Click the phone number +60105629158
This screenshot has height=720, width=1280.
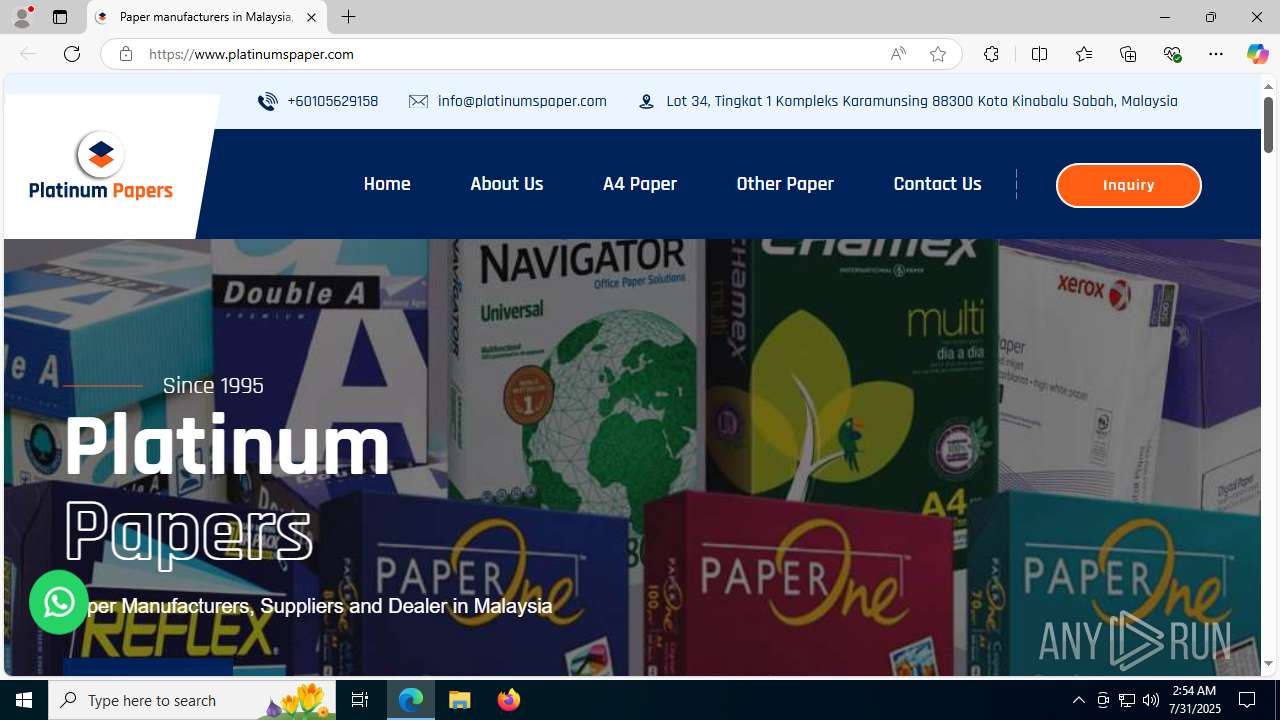(332, 101)
